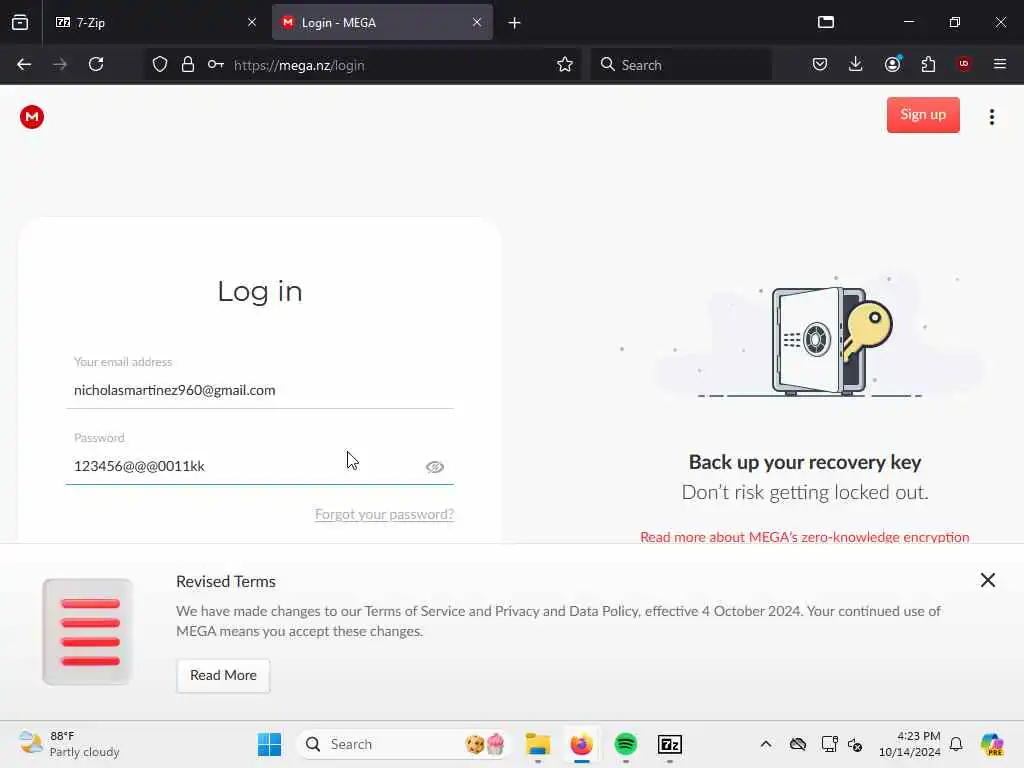1024x768 pixels.
Task: Expand the hidden system tray icons
Action: 766,744
